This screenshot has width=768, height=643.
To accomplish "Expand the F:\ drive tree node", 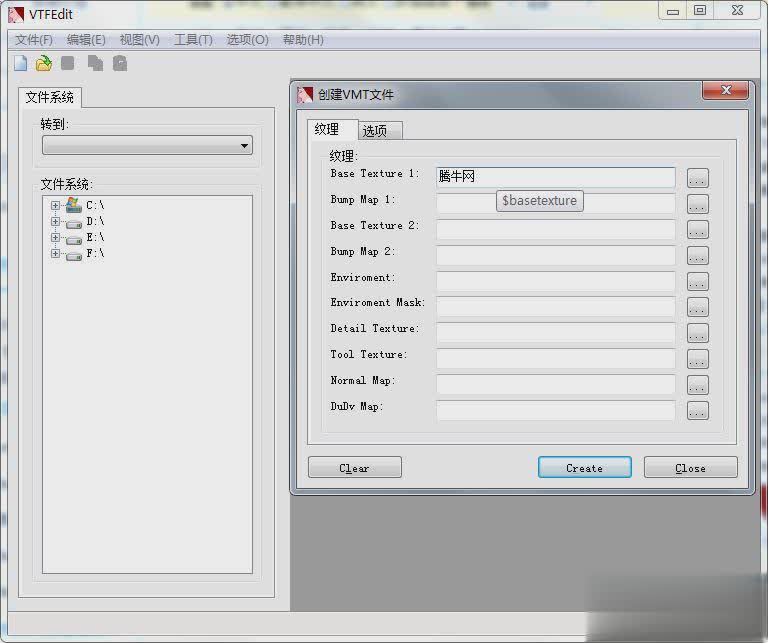I will (x=55, y=254).
